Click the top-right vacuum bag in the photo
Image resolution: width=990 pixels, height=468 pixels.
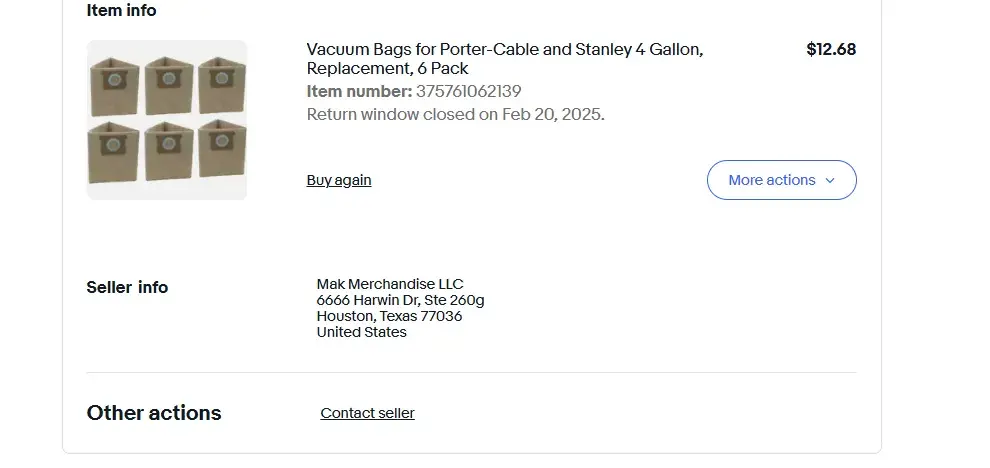tap(221, 84)
